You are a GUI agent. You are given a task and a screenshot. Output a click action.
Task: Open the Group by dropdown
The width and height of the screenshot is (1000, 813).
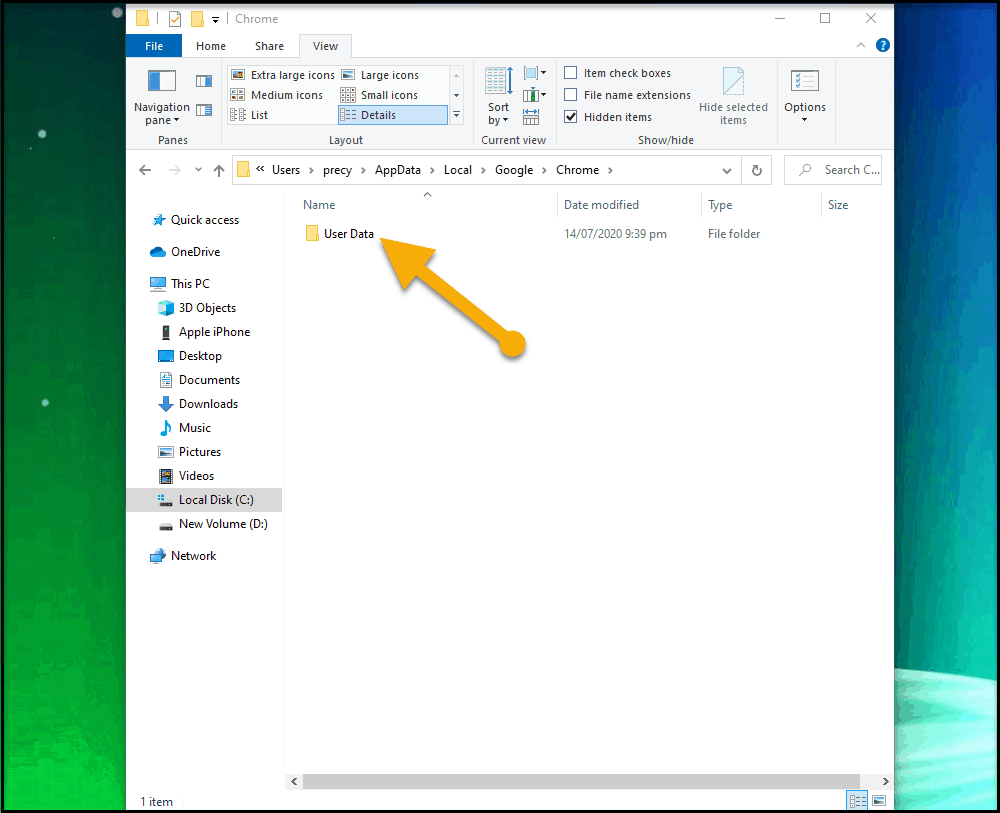click(x=534, y=73)
